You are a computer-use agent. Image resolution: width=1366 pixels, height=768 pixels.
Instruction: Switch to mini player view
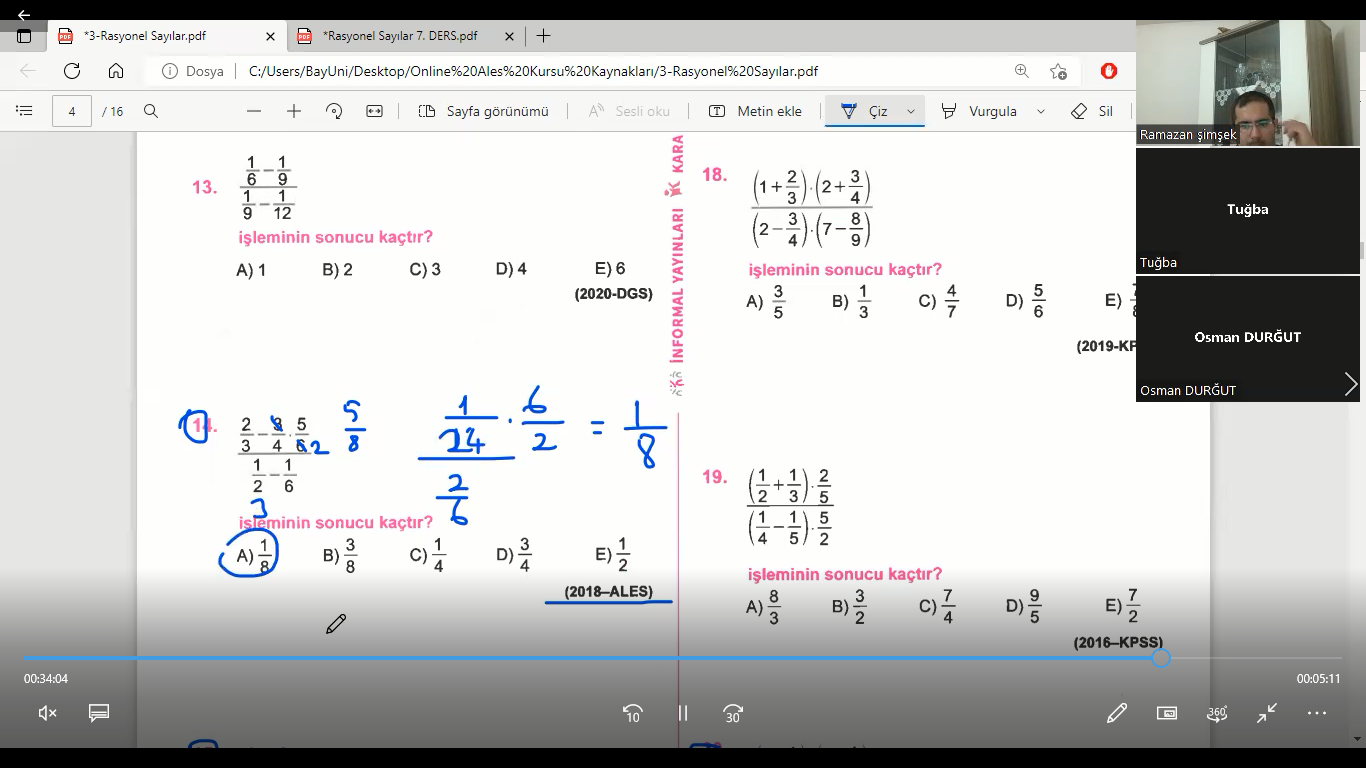pyautogui.click(x=1167, y=713)
